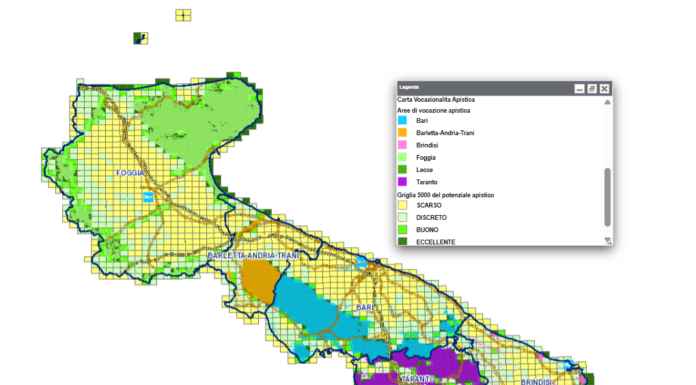Click the Taranto purple legend swatch

tap(402, 182)
